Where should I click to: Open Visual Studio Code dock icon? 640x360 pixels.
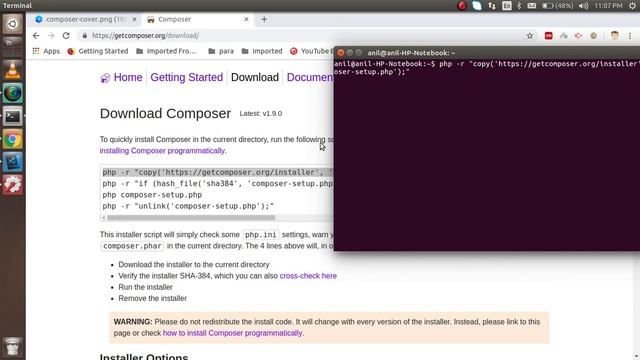pos(13,162)
